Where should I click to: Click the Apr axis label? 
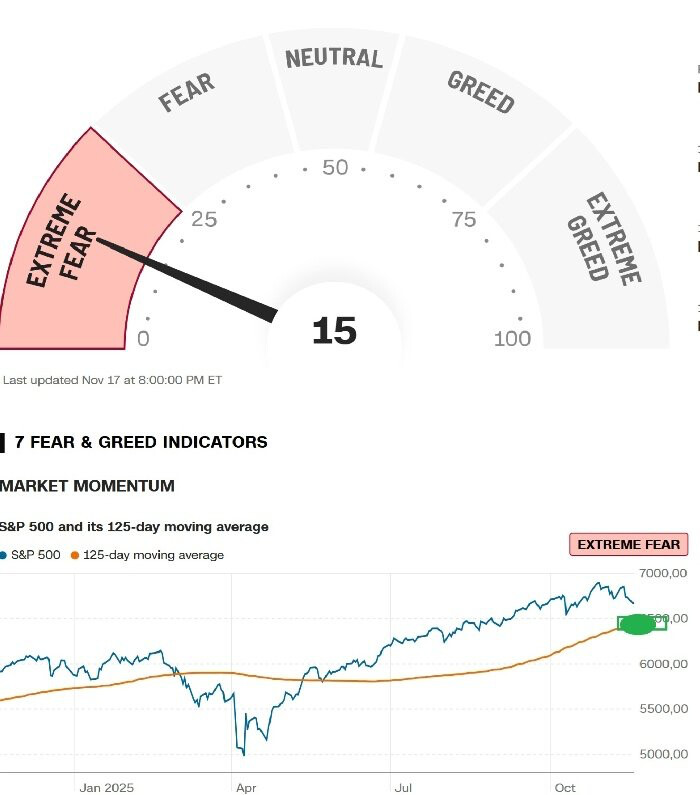click(x=246, y=787)
